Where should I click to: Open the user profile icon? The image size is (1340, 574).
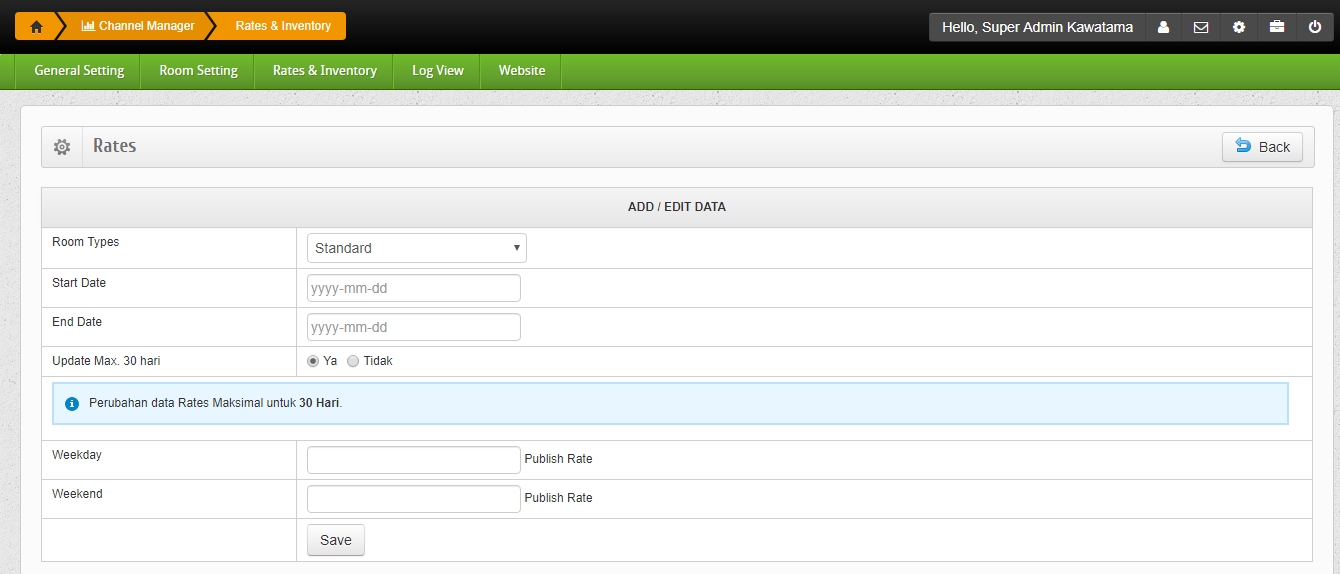click(1163, 27)
